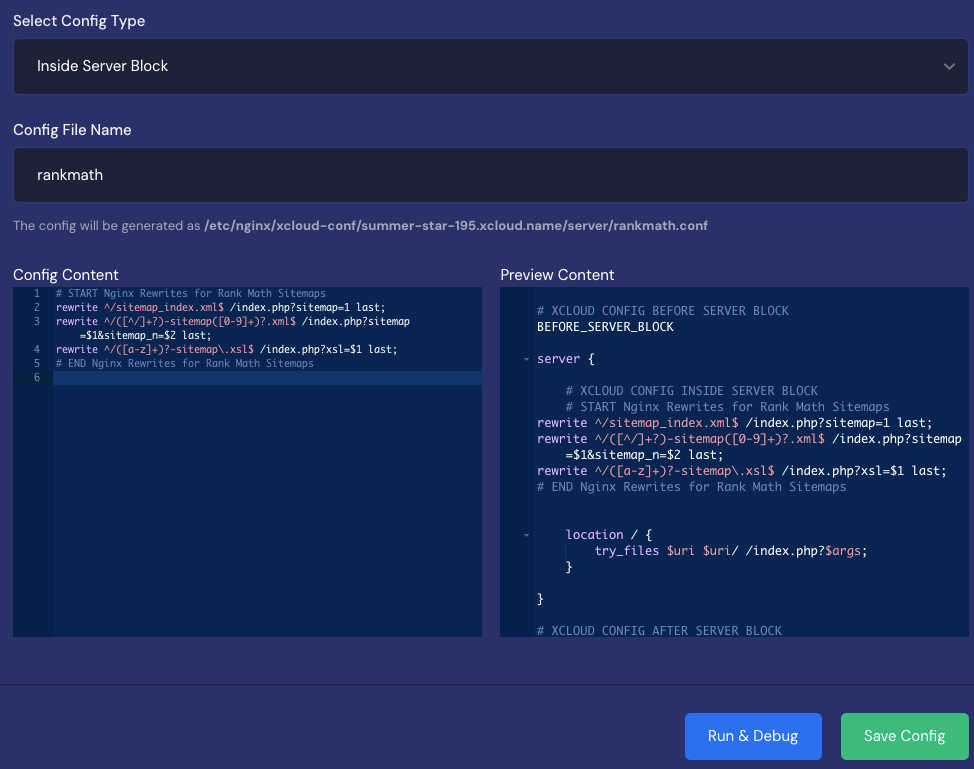Image resolution: width=974 pixels, height=769 pixels.
Task: Click the .xsl rewrite rule on editor line 4
Action: (x=226, y=350)
